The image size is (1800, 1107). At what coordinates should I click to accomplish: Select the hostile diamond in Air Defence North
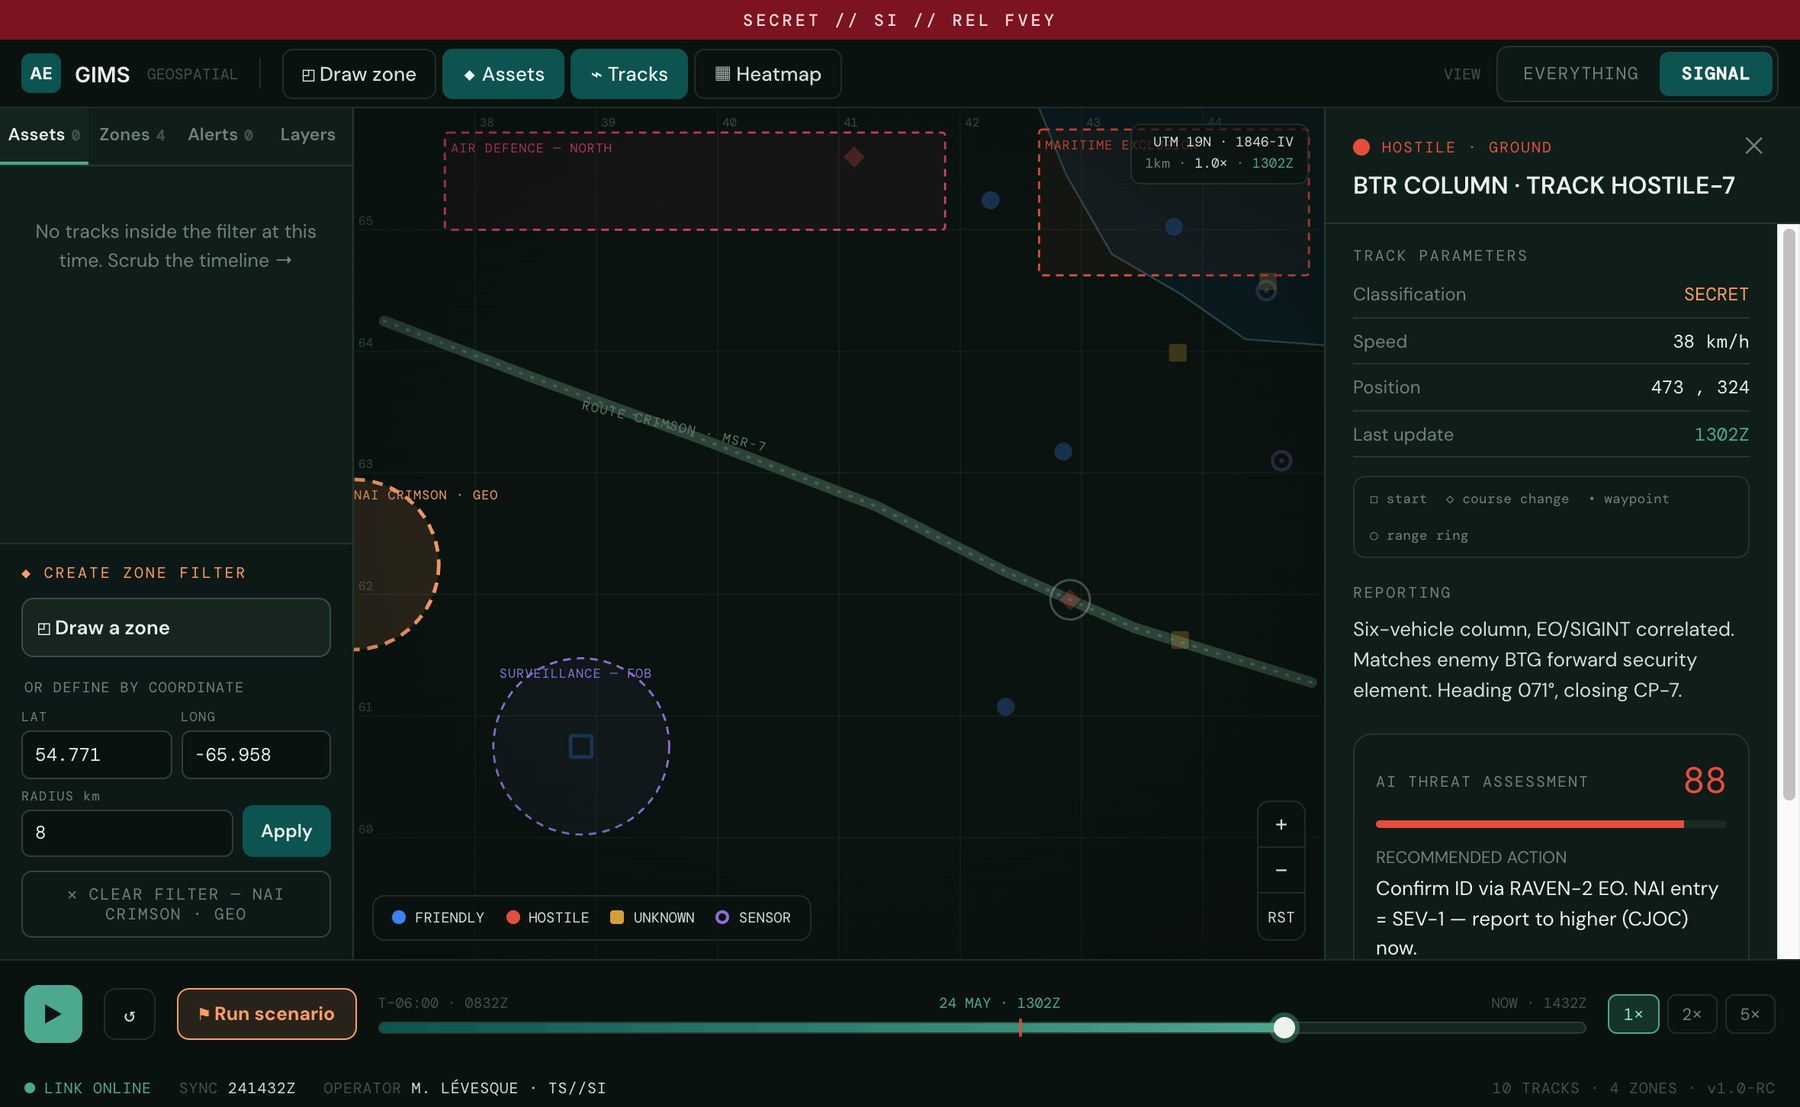pyautogui.click(x=854, y=157)
